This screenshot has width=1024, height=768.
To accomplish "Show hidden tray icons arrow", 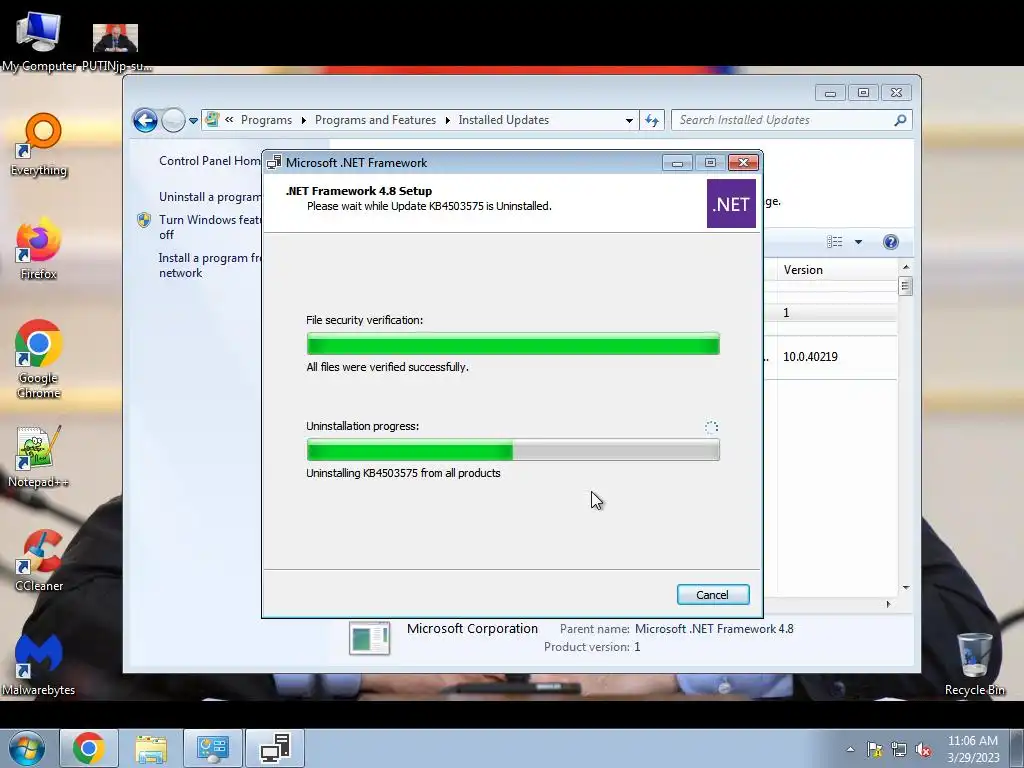I will click(850, 749).
